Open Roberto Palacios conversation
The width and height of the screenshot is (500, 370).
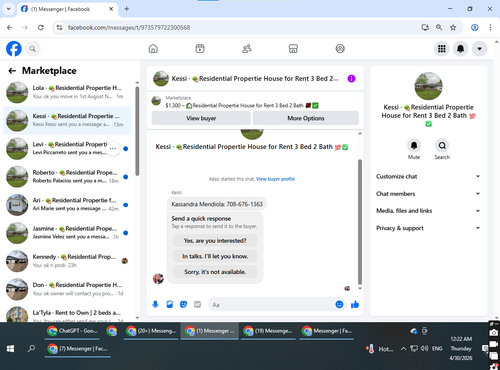67,176
